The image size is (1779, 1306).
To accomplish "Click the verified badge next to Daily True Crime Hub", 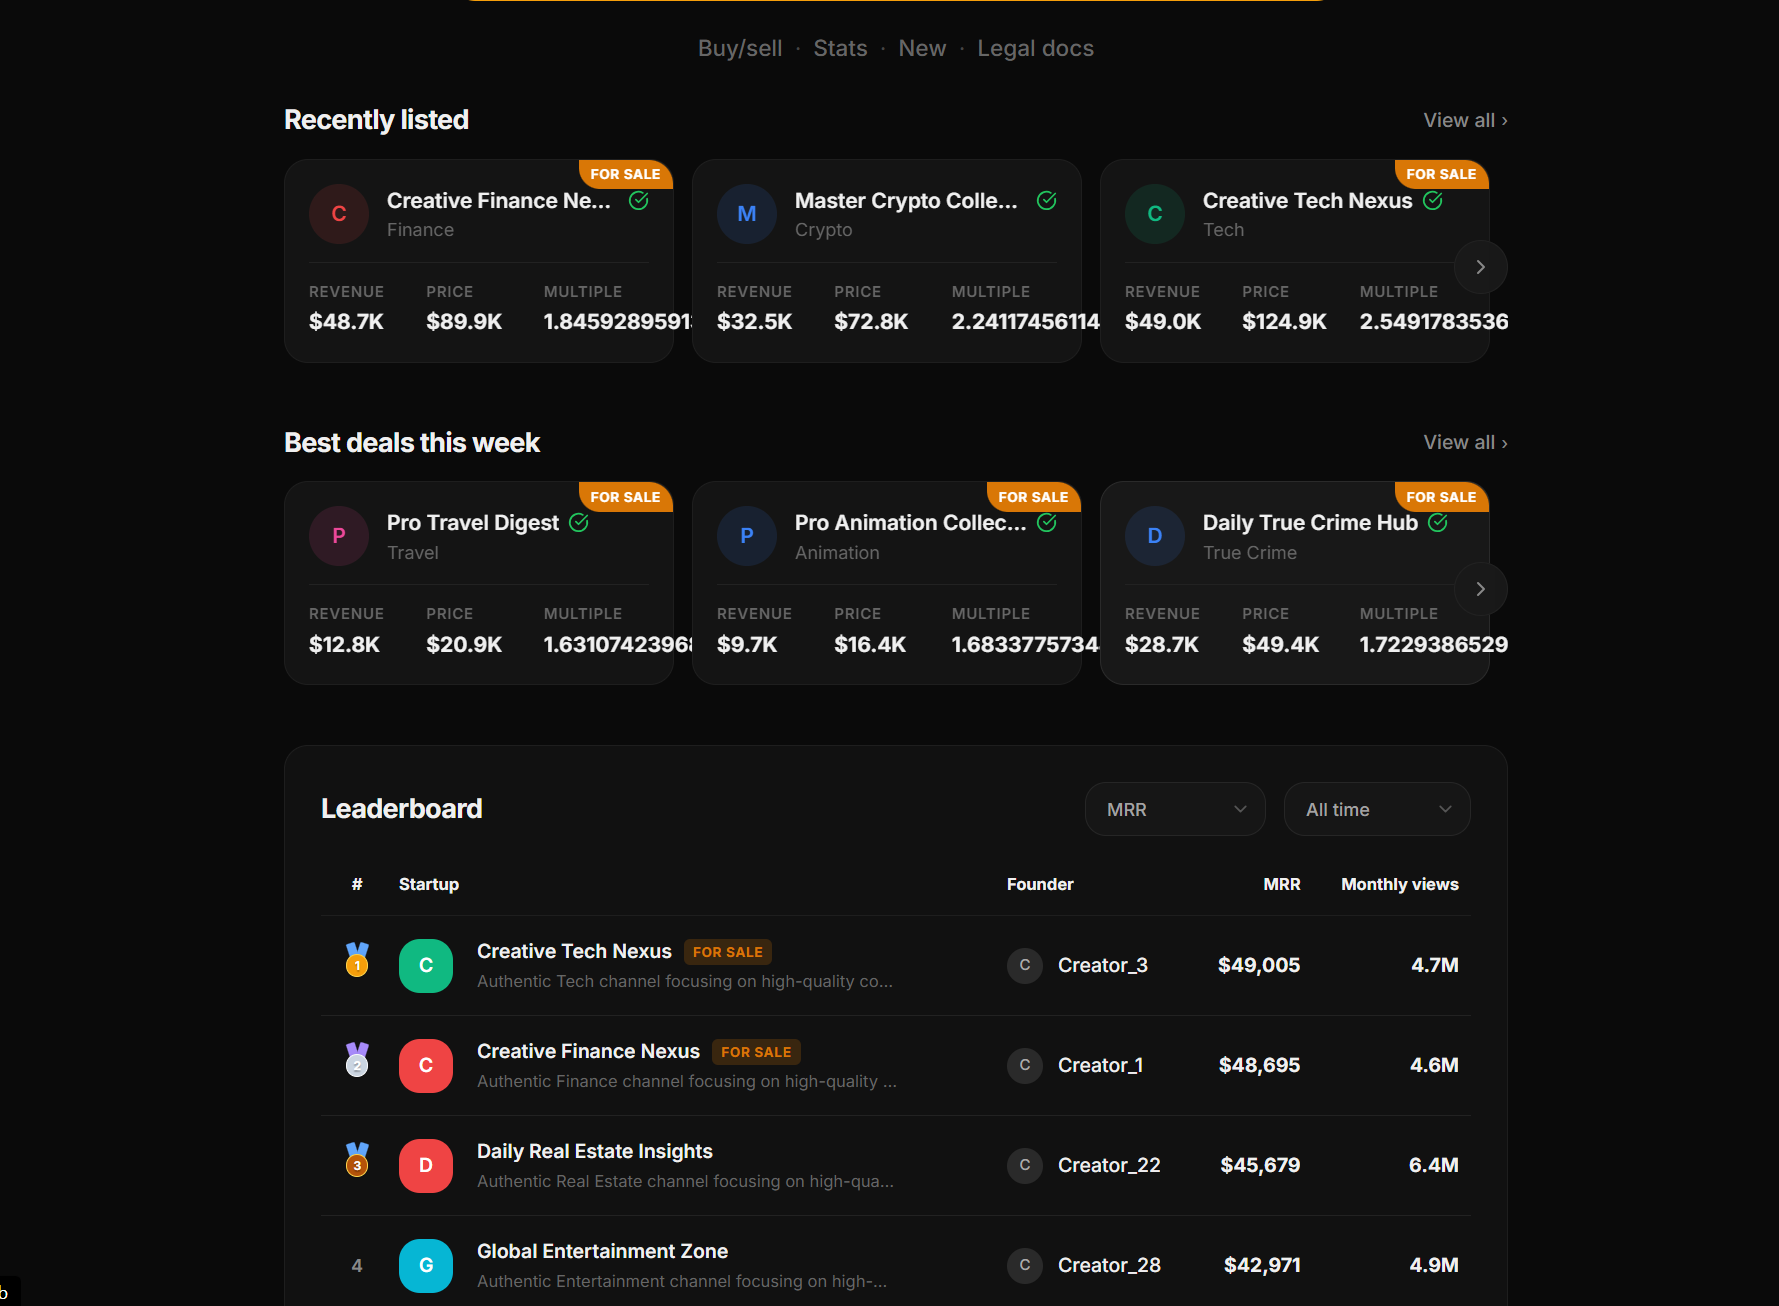I will coord(1439,521).
